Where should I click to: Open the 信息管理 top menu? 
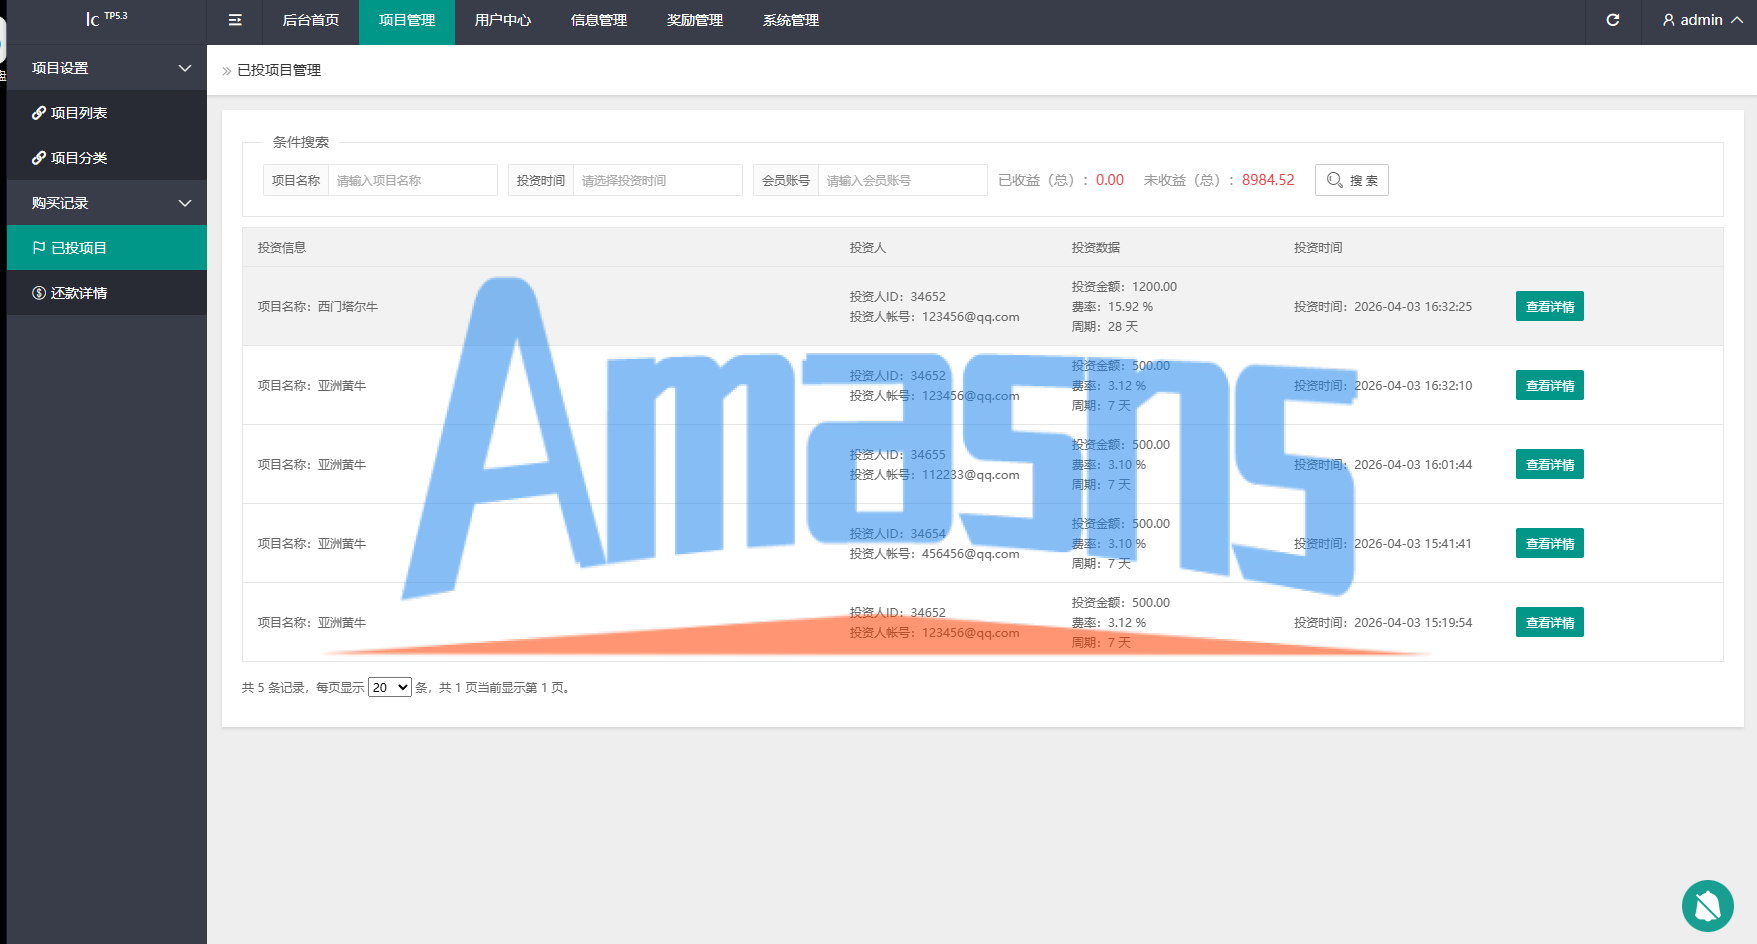tap(599, 20)
